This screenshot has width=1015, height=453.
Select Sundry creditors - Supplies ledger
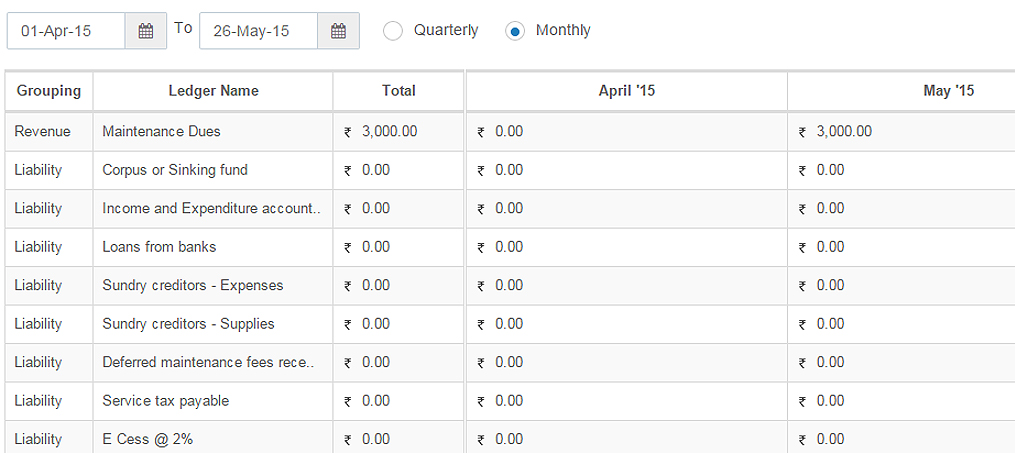pos(188,324)
